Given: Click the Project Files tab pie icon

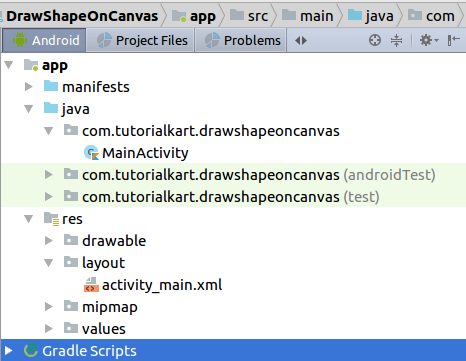Looking at the screenshot, I should 104,40.
